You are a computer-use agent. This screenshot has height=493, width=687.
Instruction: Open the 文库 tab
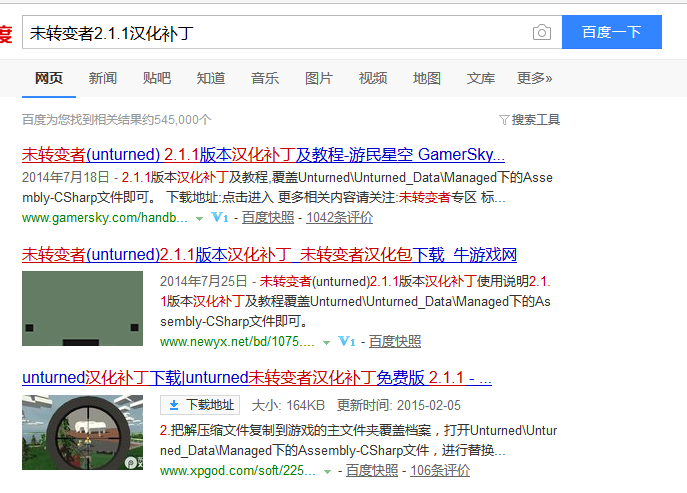click(481, 78)
